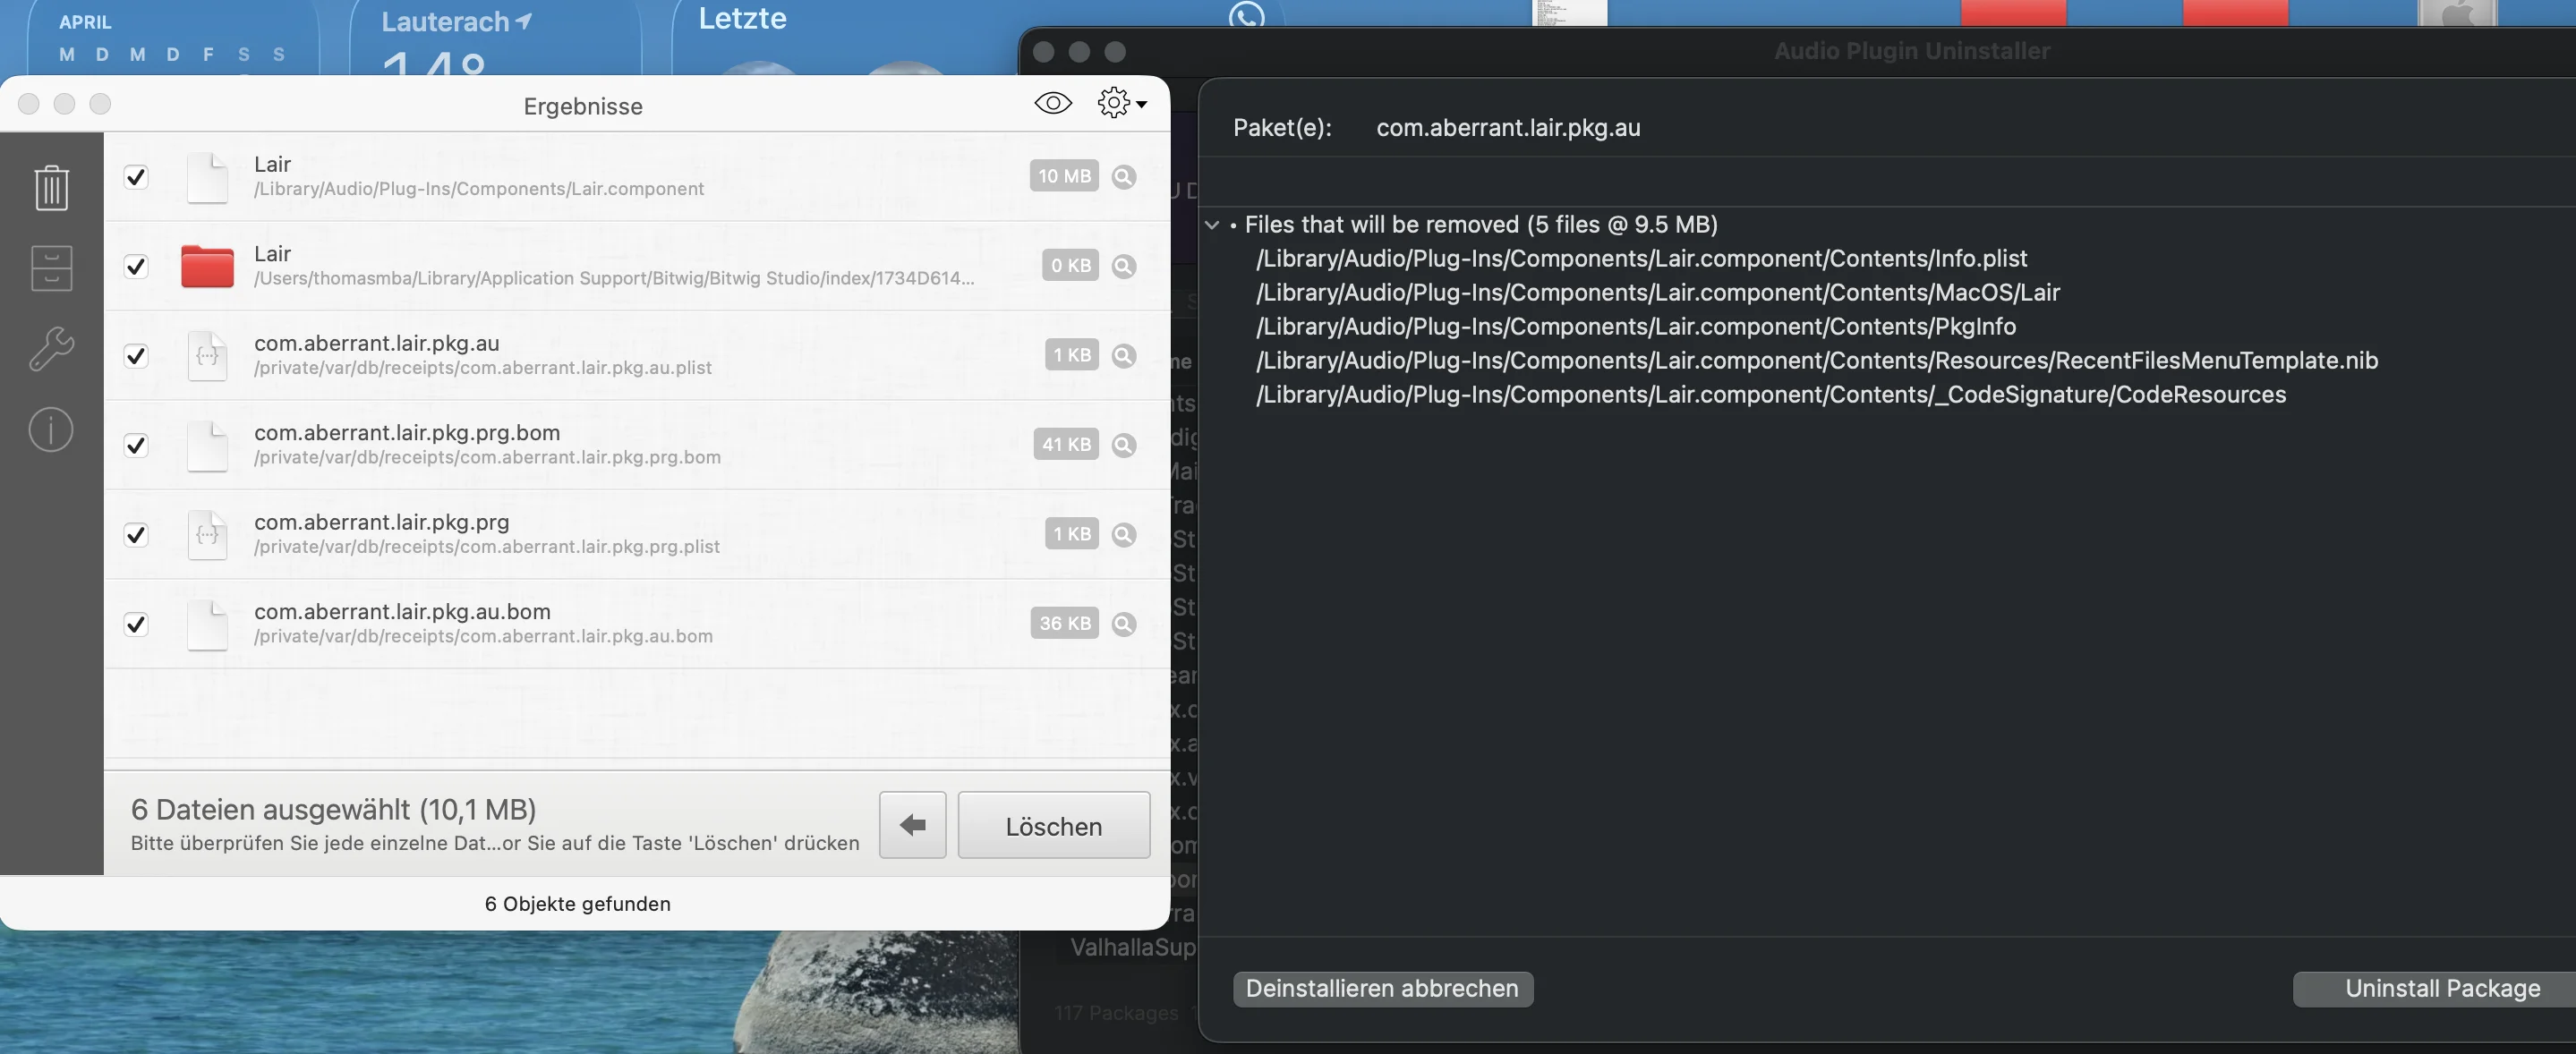
Task: Open the wrench tools sidebar icon
Action: click(x=51, y=349)
